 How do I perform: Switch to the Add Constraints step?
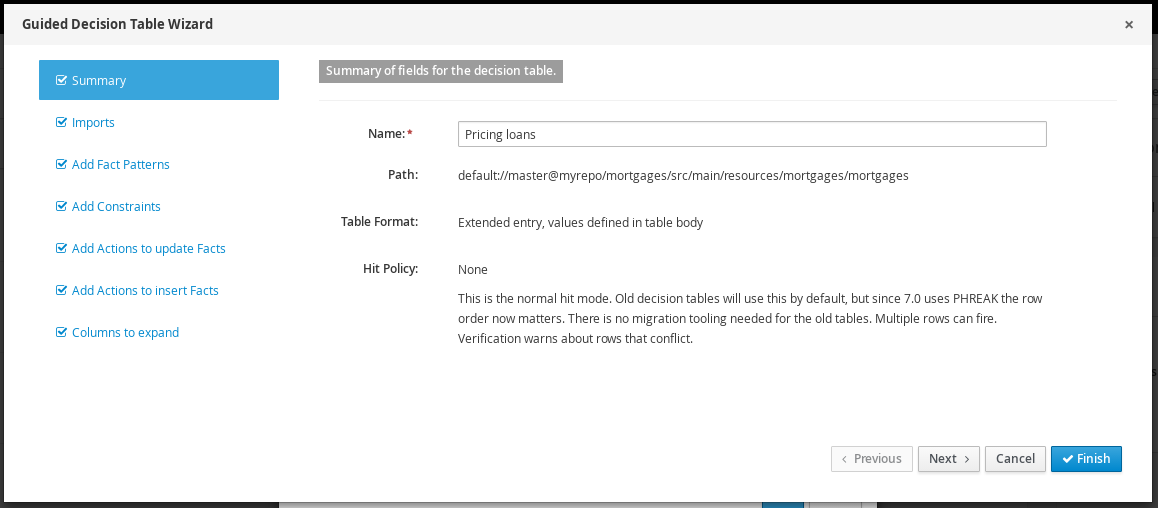(x=116, y=207)
